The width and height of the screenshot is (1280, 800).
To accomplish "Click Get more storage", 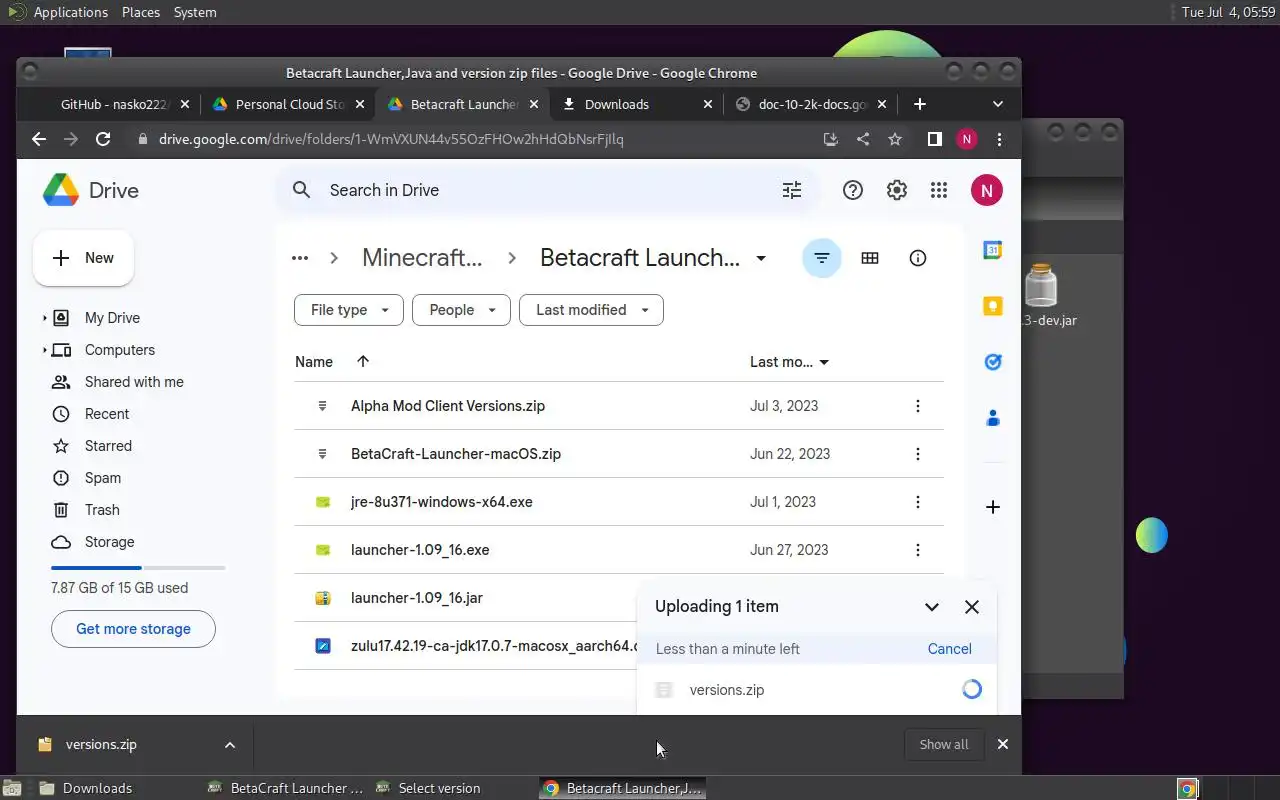I will [133, 629].
